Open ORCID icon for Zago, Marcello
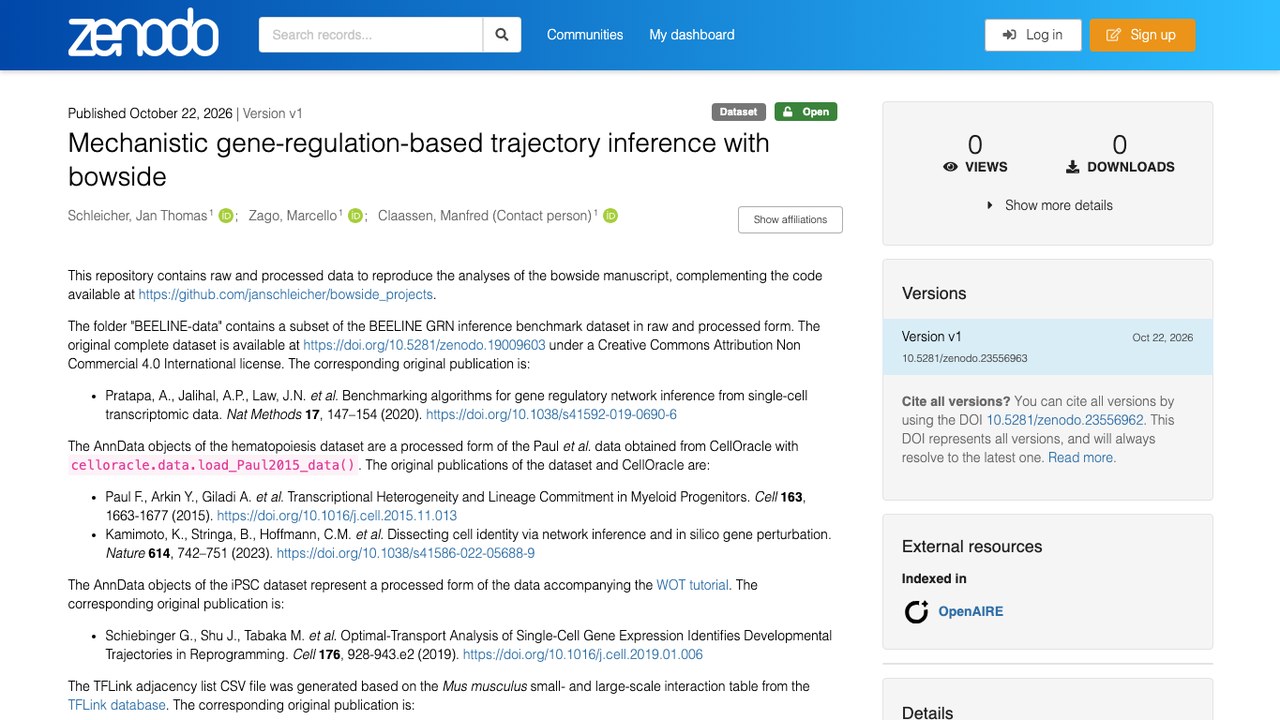 355,216
